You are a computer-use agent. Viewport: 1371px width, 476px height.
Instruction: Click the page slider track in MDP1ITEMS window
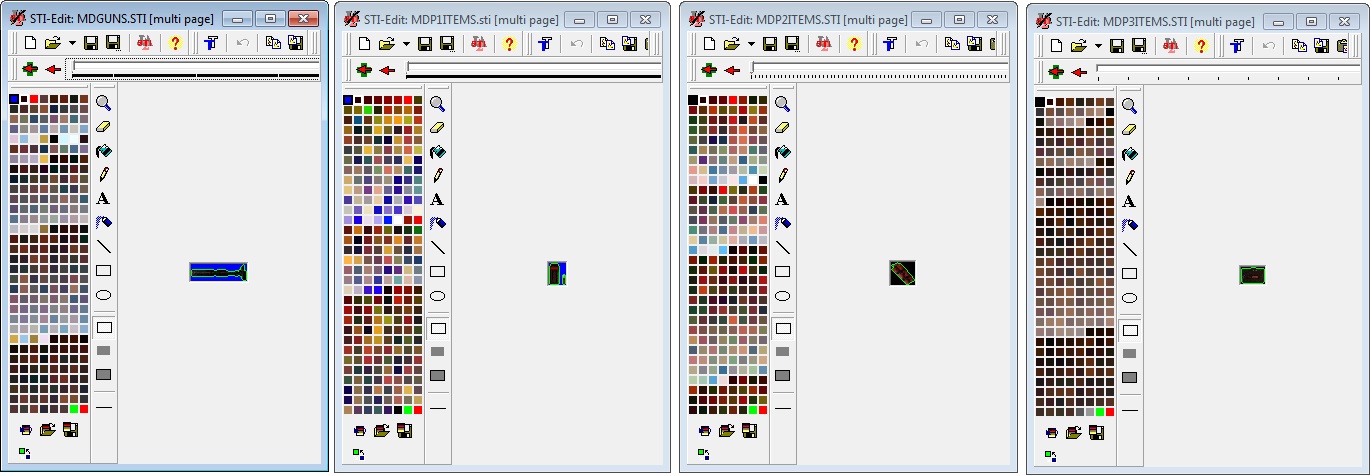pos(533,69)
